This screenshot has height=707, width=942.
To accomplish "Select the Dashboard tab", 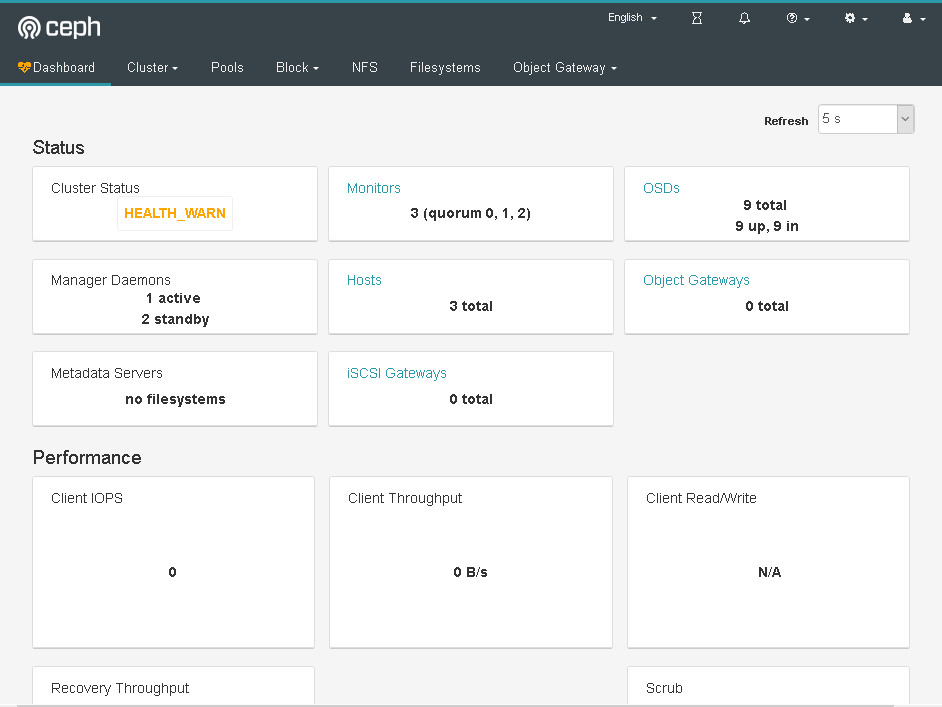I will pos(56,67).
